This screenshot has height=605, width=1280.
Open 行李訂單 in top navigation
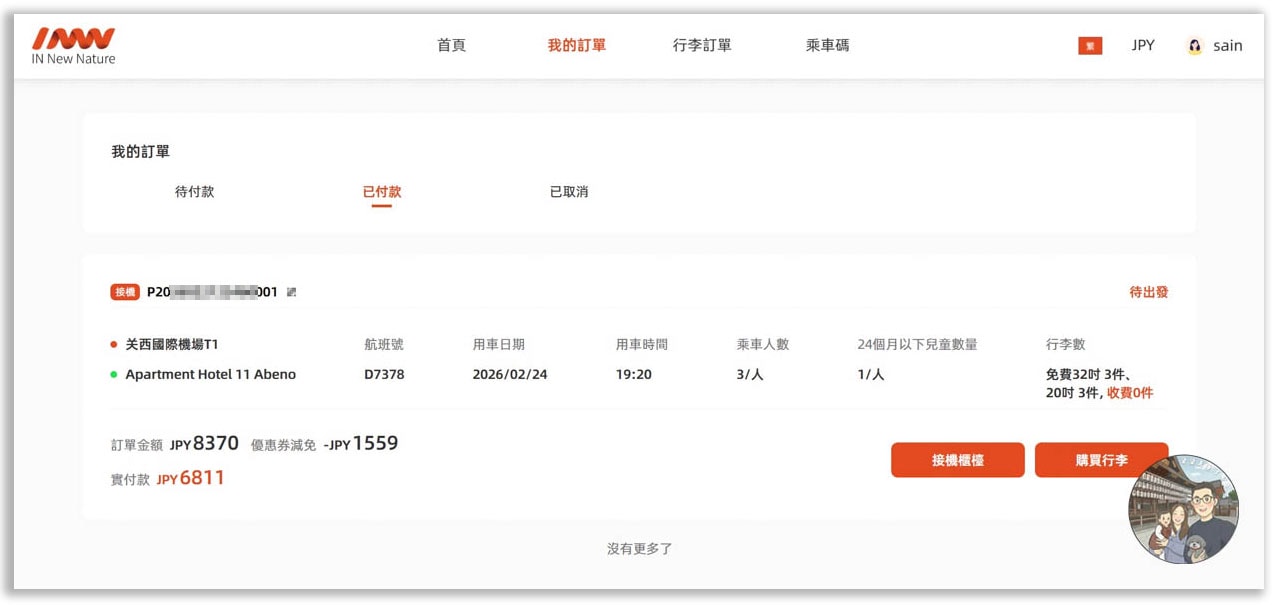[702, 45]
